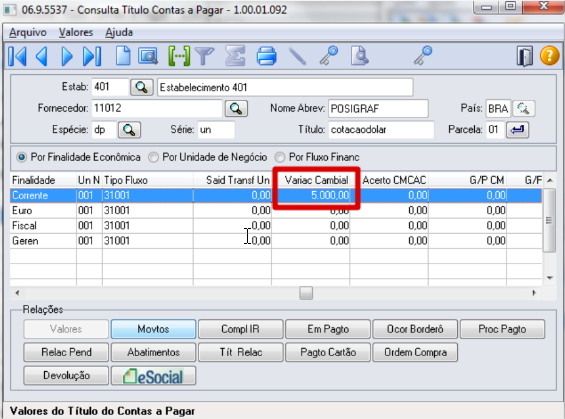Jump to last record toolbar icon
Image resolution: width=565 pixels, height=419 pixels.
(x=92, y=56)
